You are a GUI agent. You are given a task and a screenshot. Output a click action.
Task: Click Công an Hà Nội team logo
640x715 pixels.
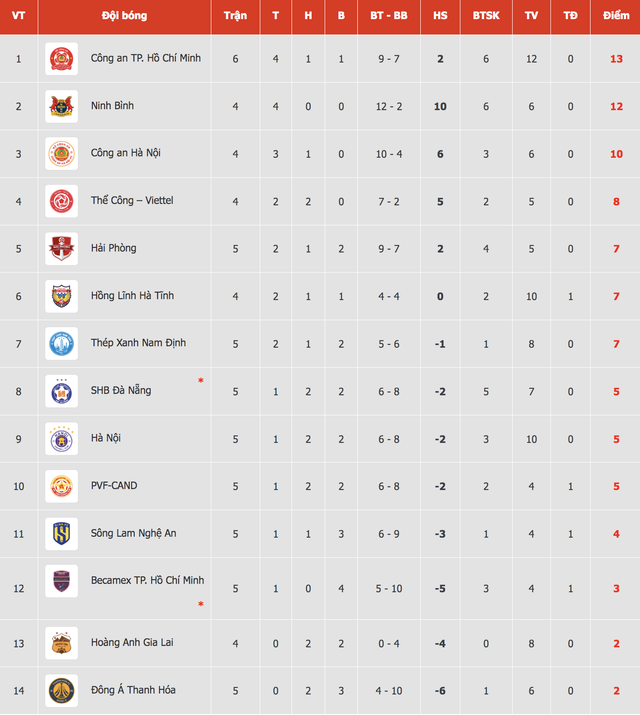point(61,154)
